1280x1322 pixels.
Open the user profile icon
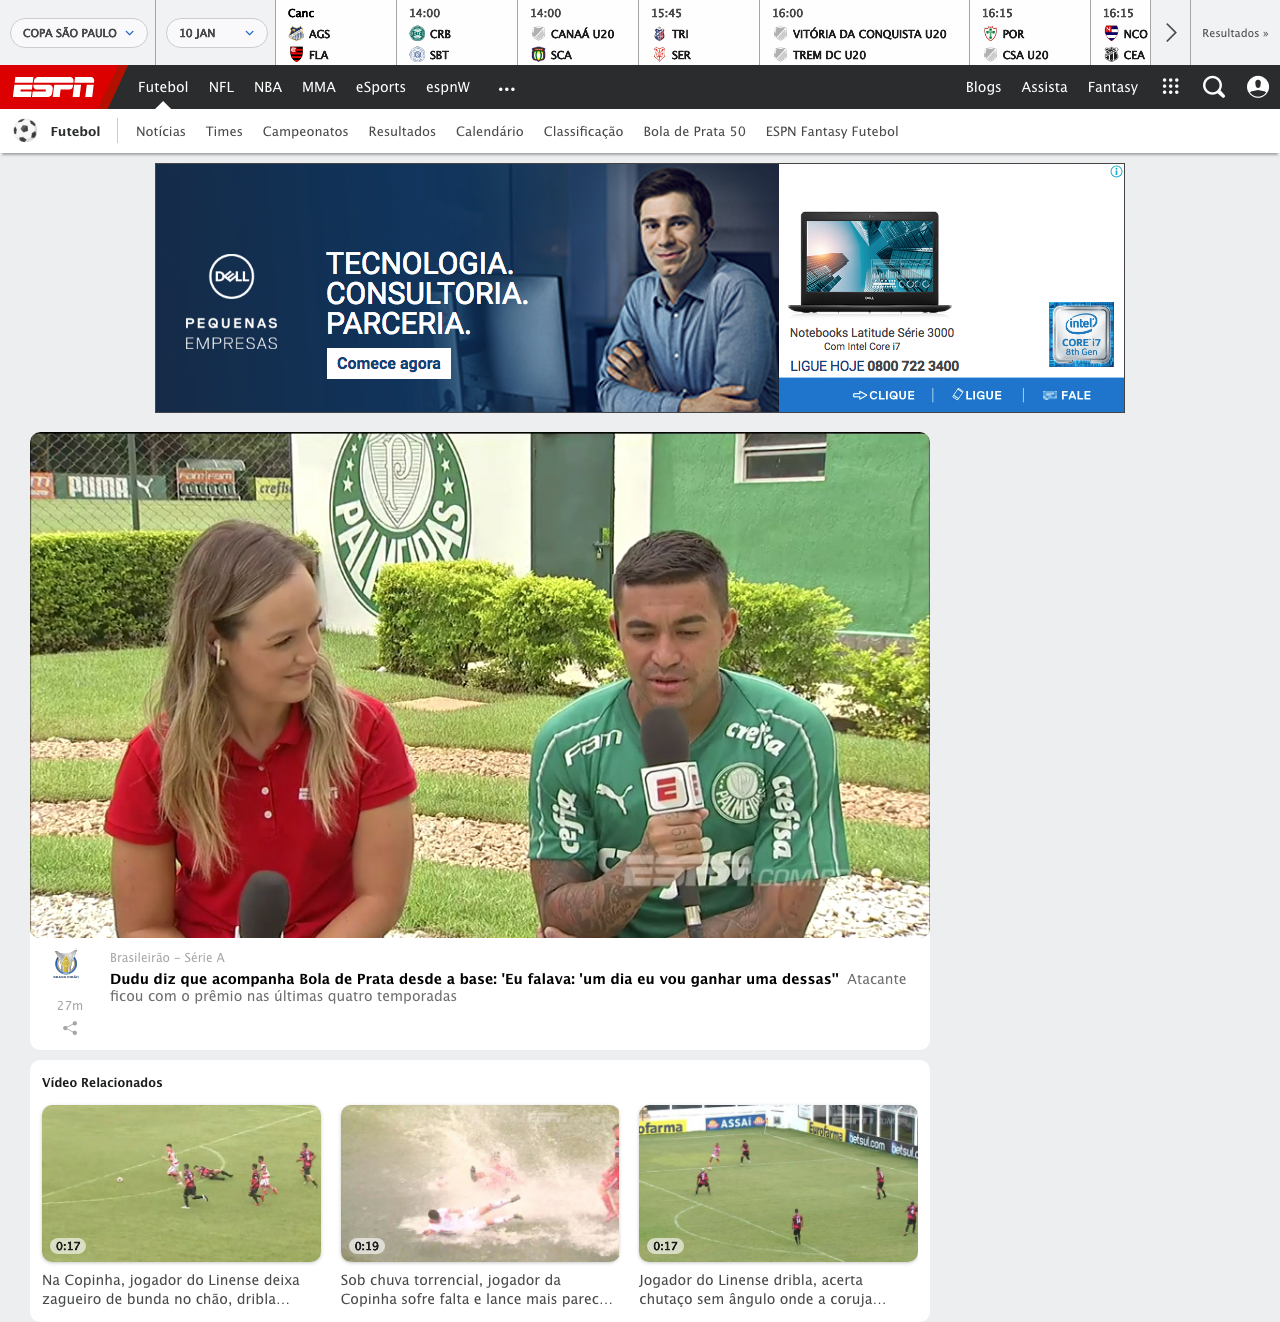(1258, 87)
